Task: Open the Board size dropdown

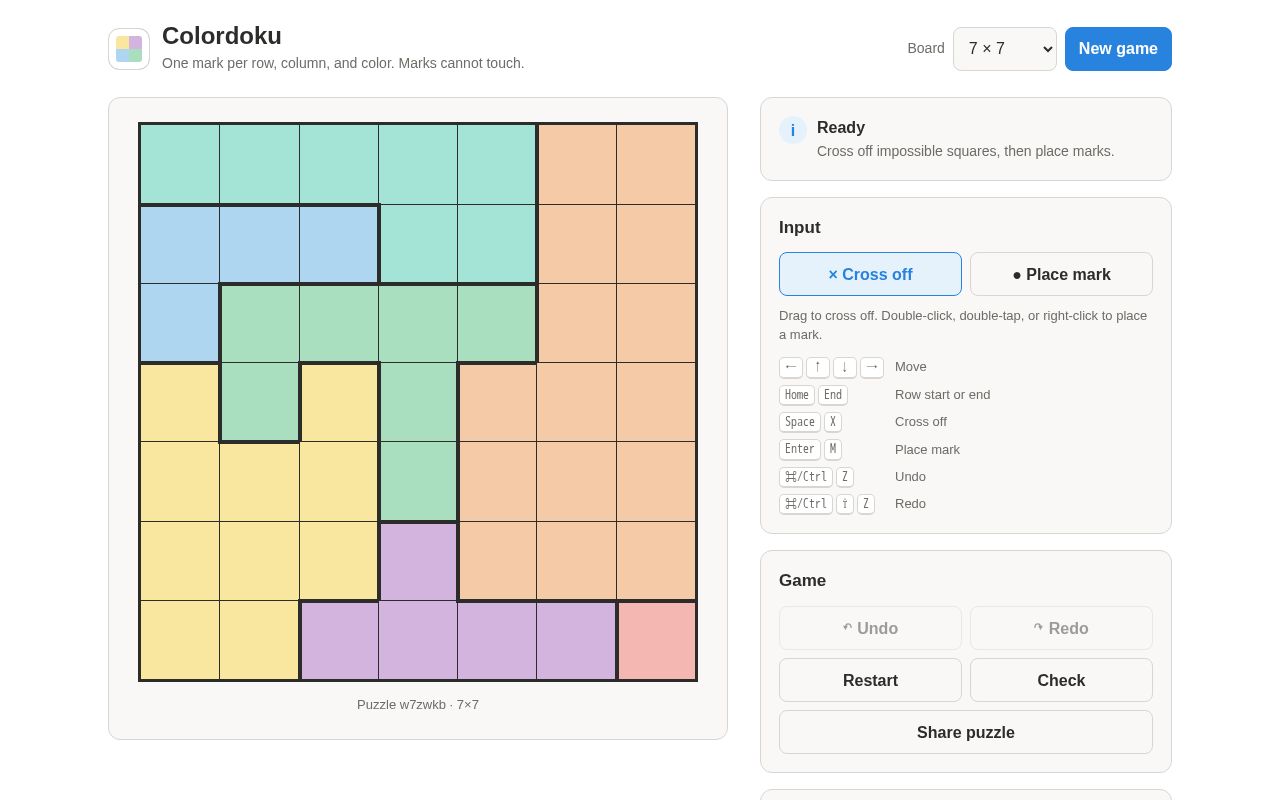Action: [x=1004, y=49]
